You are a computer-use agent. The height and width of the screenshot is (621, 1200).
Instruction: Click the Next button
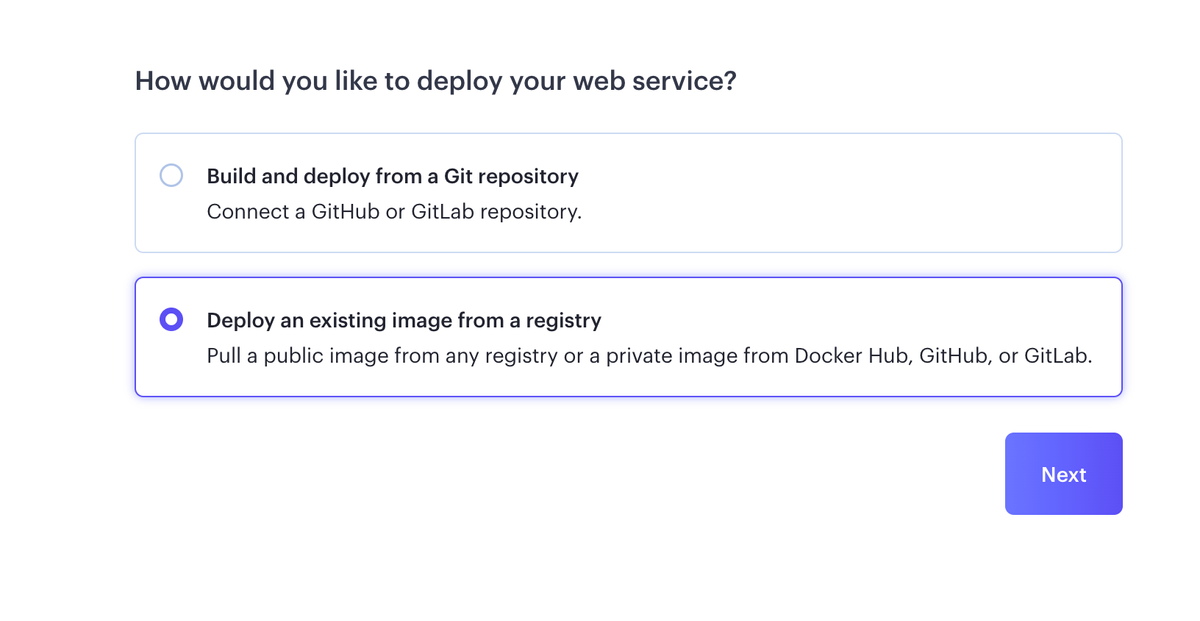point(1063,474)
